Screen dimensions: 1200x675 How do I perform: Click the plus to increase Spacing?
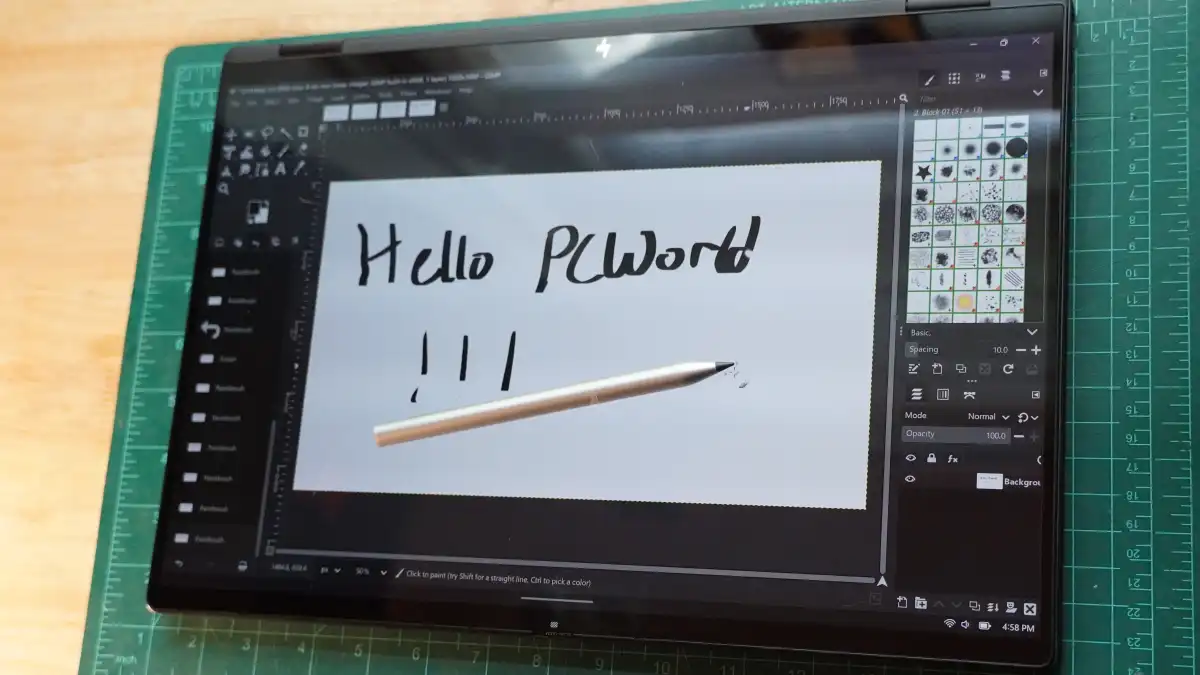(x=1036, y=350)
